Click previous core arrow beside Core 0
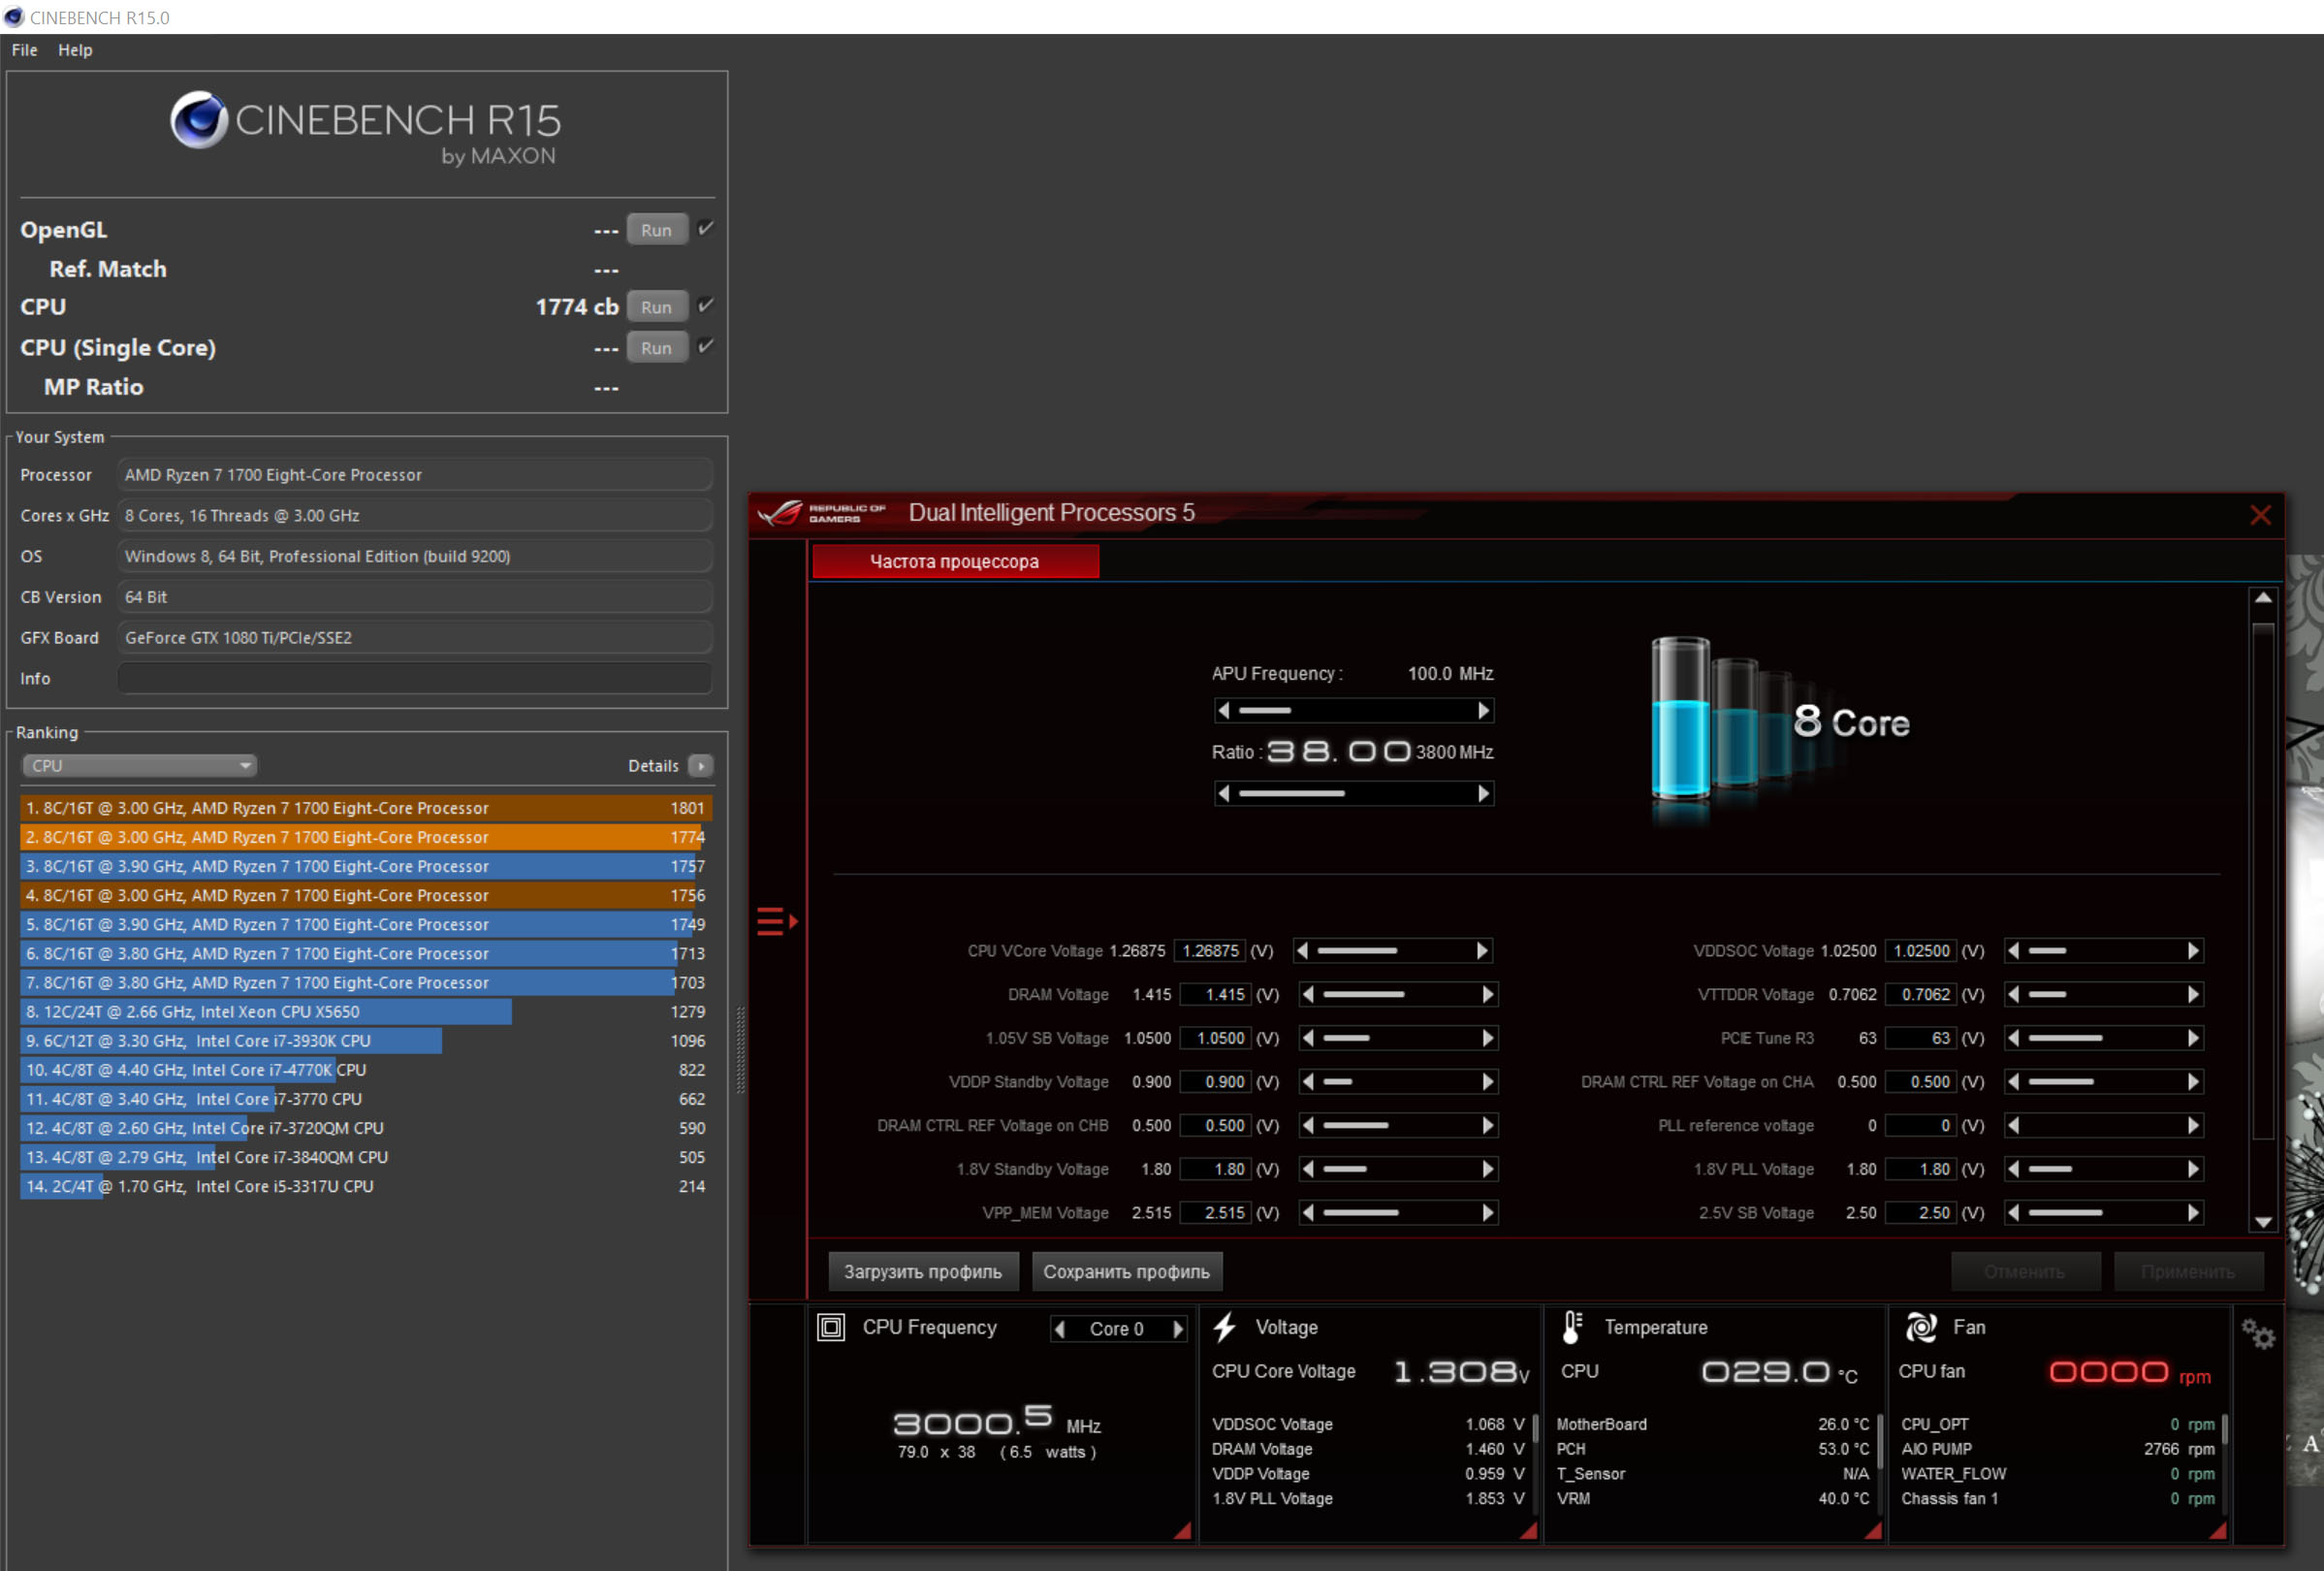Screen dimensions: 2324x1571 [1060, 1329]
